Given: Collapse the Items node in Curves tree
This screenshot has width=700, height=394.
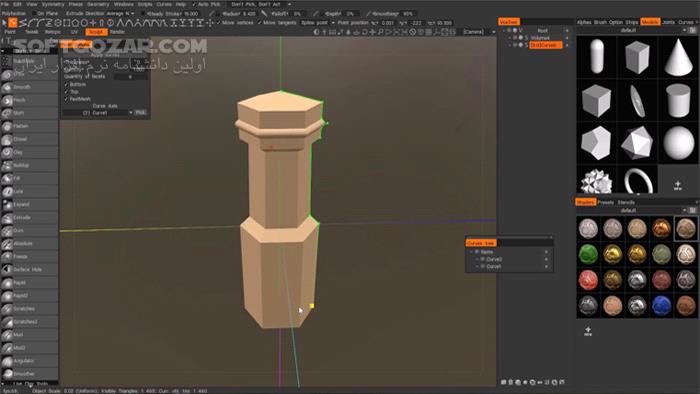Looking at the screenshot, I should [x=471, y=252].
